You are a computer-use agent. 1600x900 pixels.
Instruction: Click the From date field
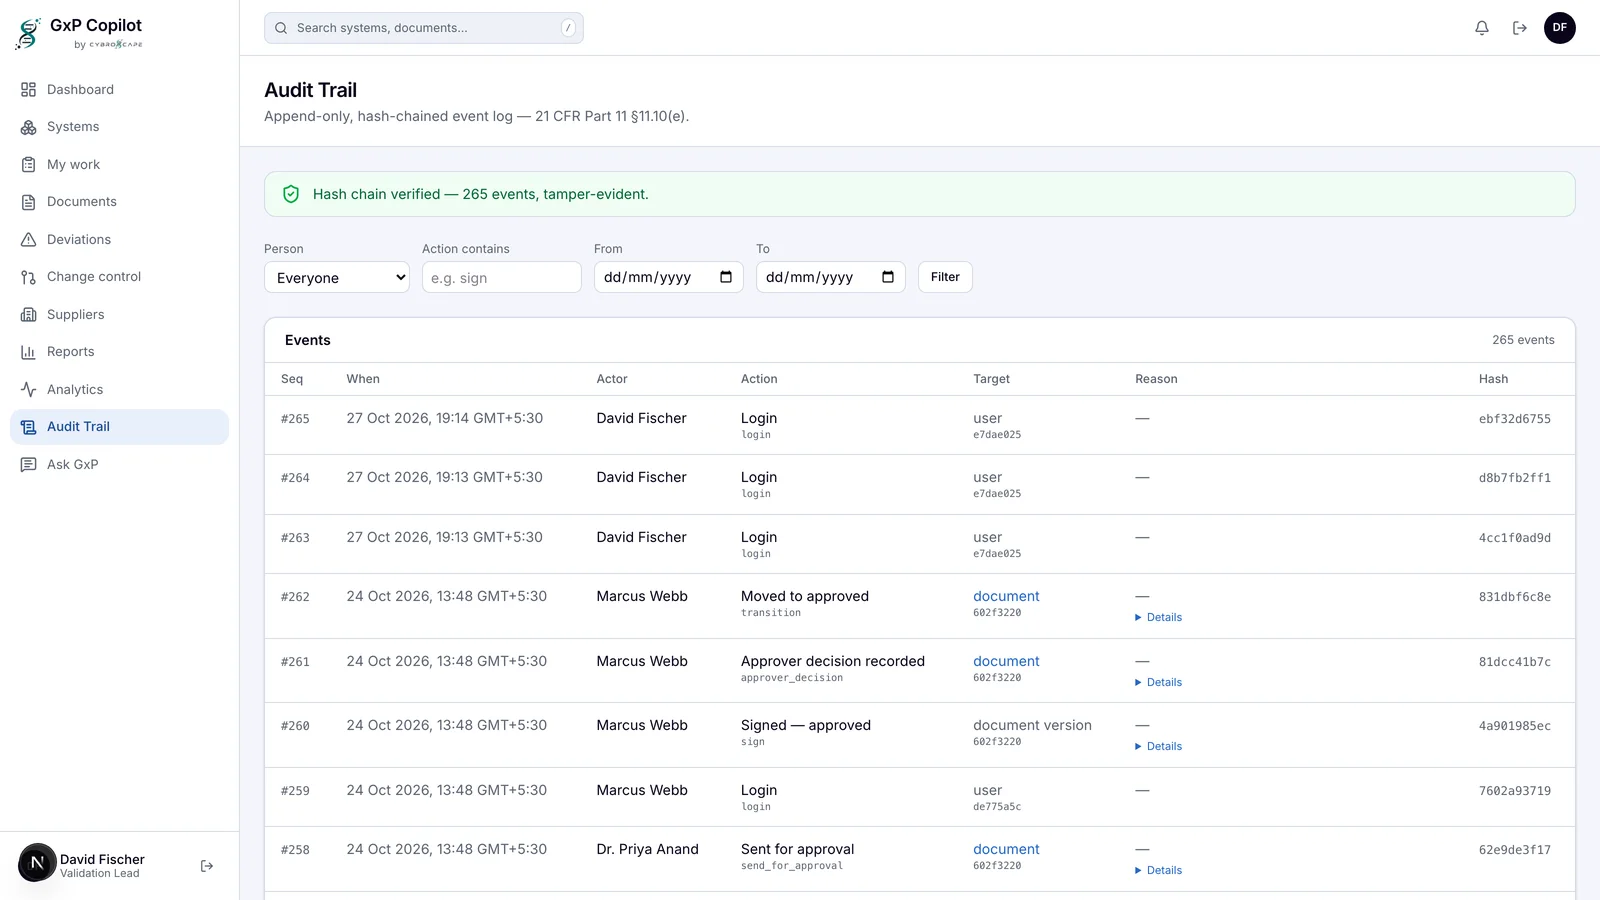[668, 277]
